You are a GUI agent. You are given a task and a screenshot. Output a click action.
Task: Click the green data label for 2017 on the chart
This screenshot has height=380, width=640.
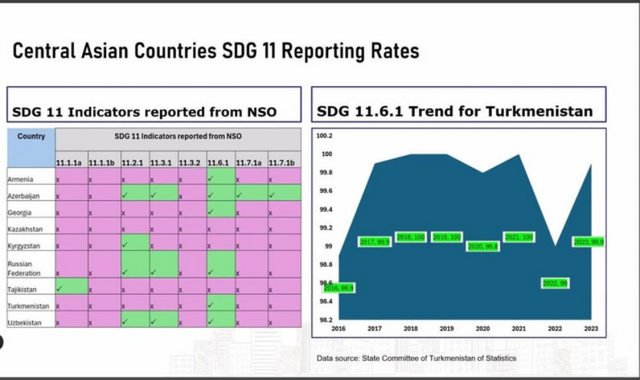pos(375,242)
